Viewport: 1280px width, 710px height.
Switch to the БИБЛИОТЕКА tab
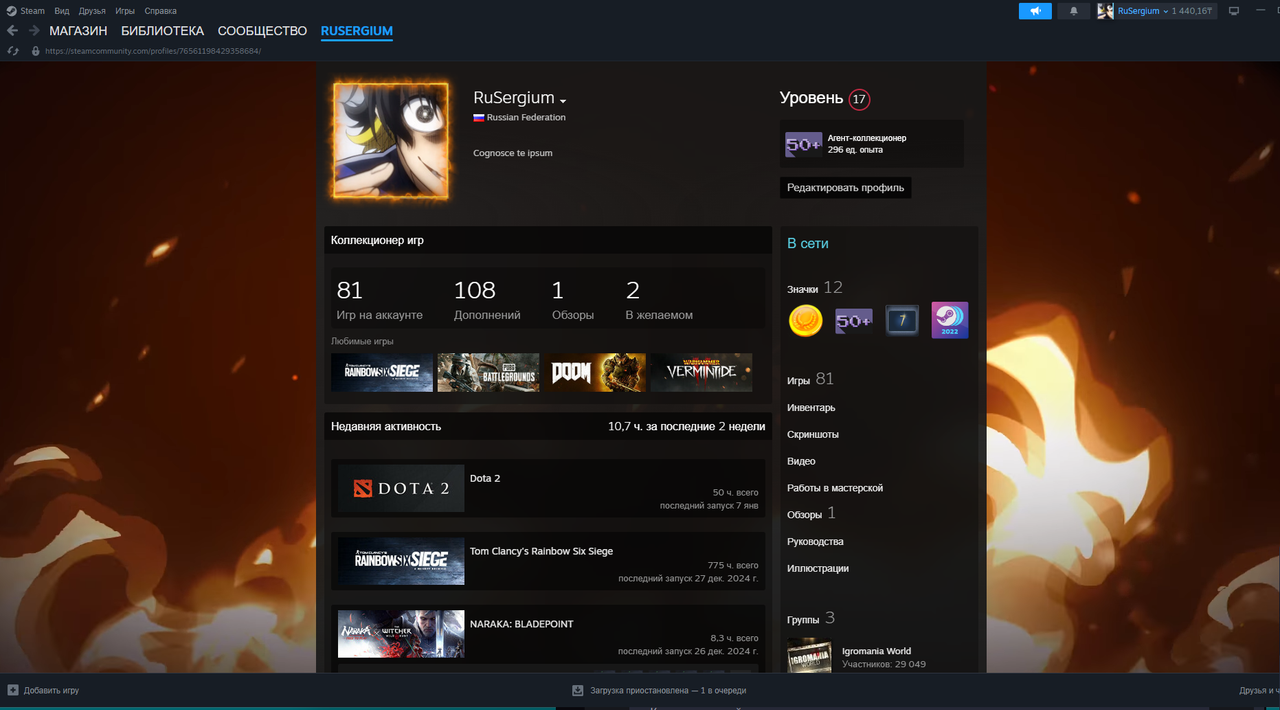tap(162, 31)
